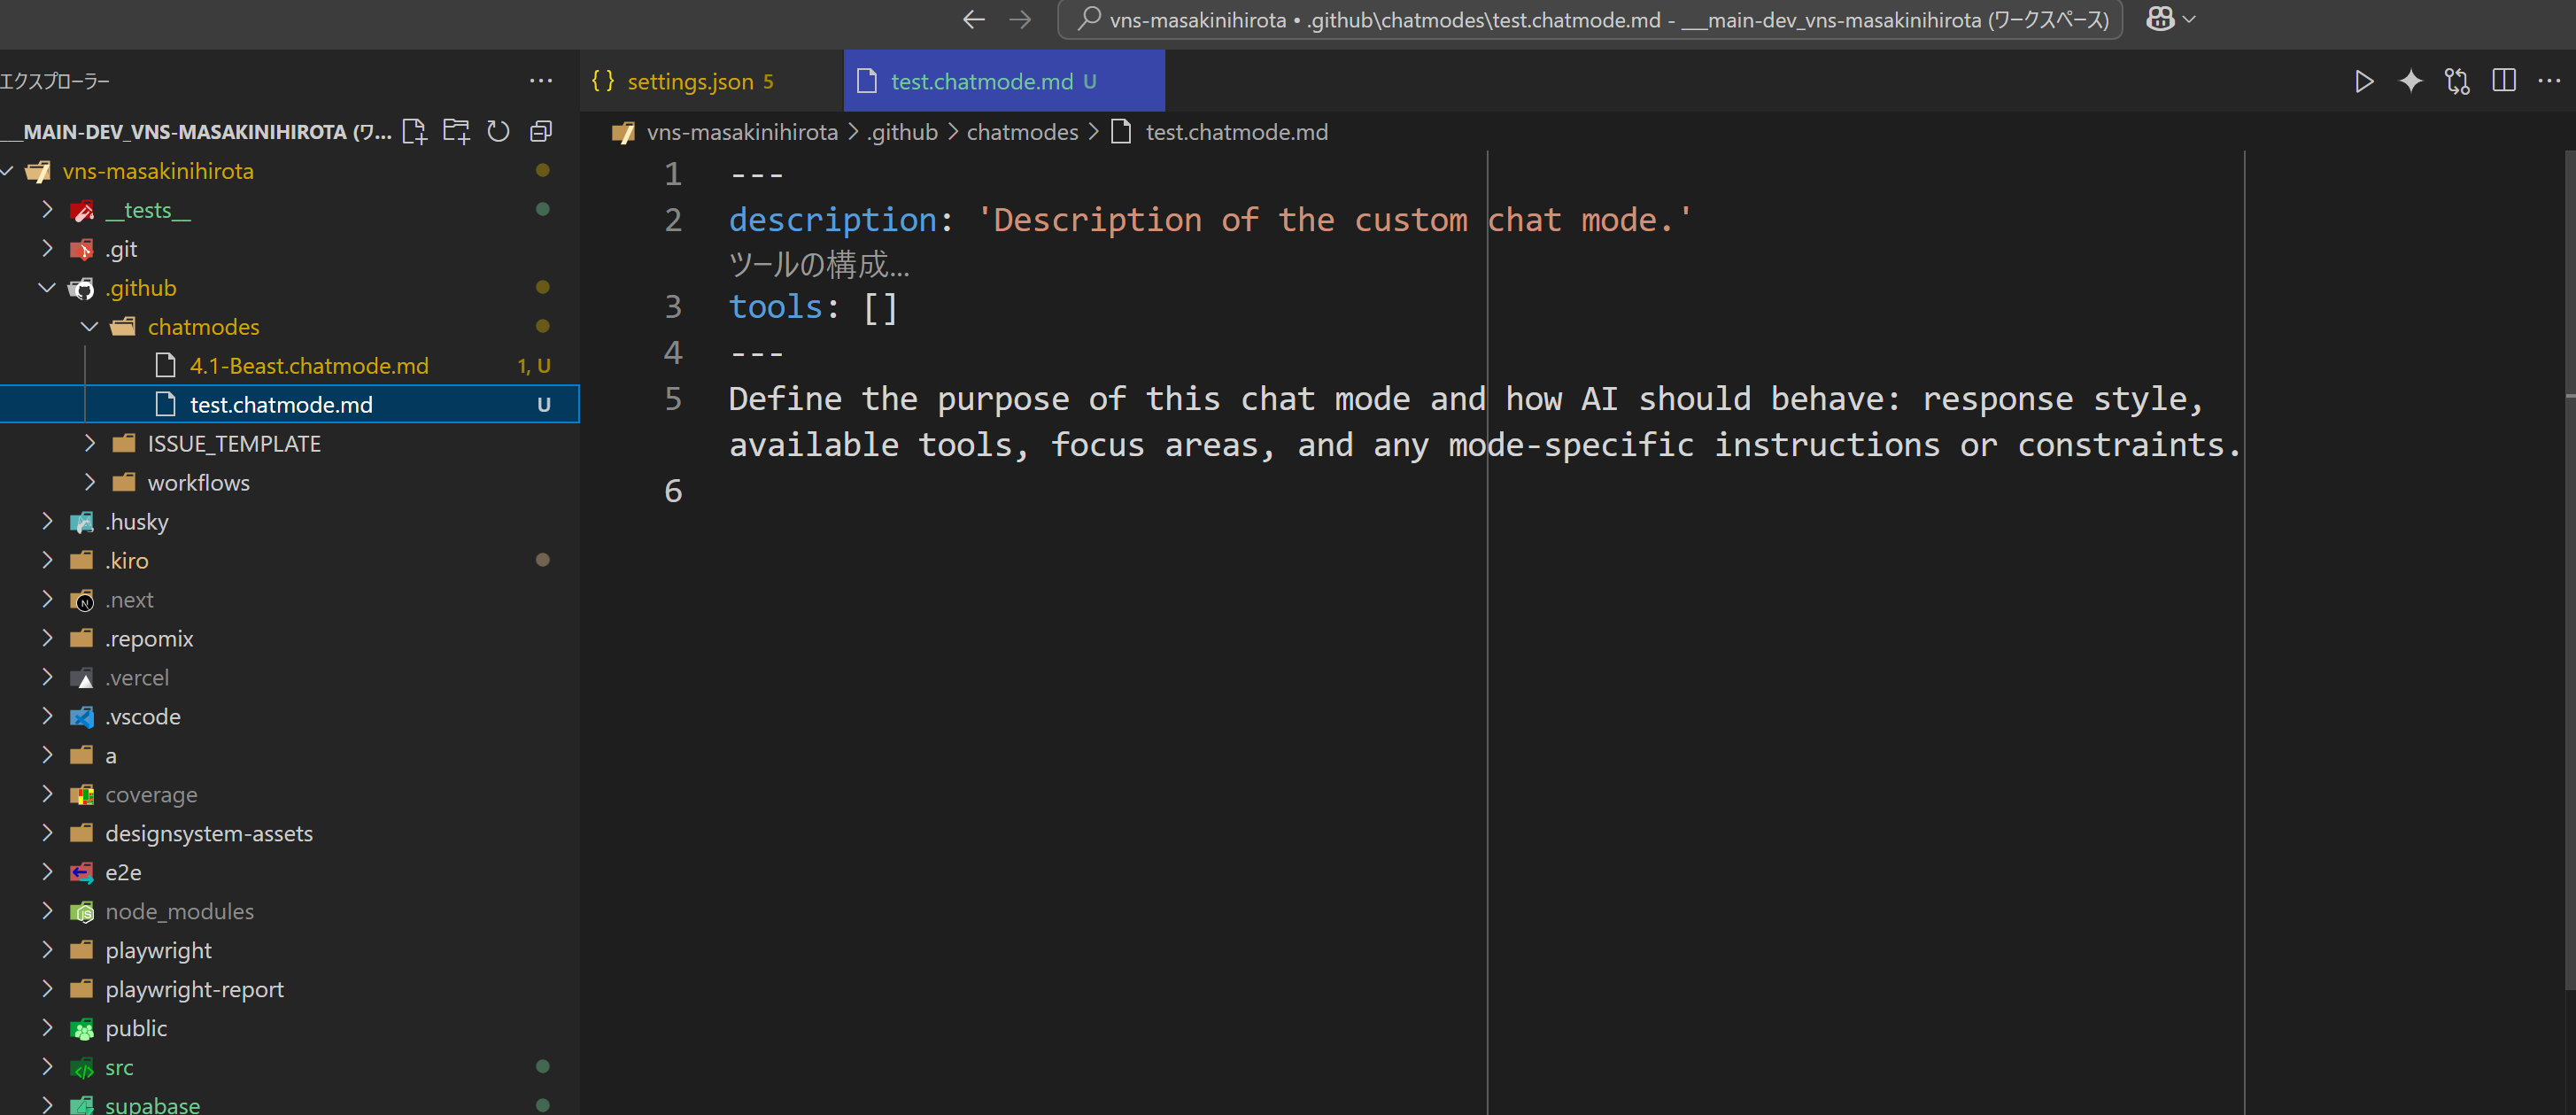Viewport: 2576px width, 1115px height.
Task: Open Copilot sparkle actions
Action: pos(2410,81)
